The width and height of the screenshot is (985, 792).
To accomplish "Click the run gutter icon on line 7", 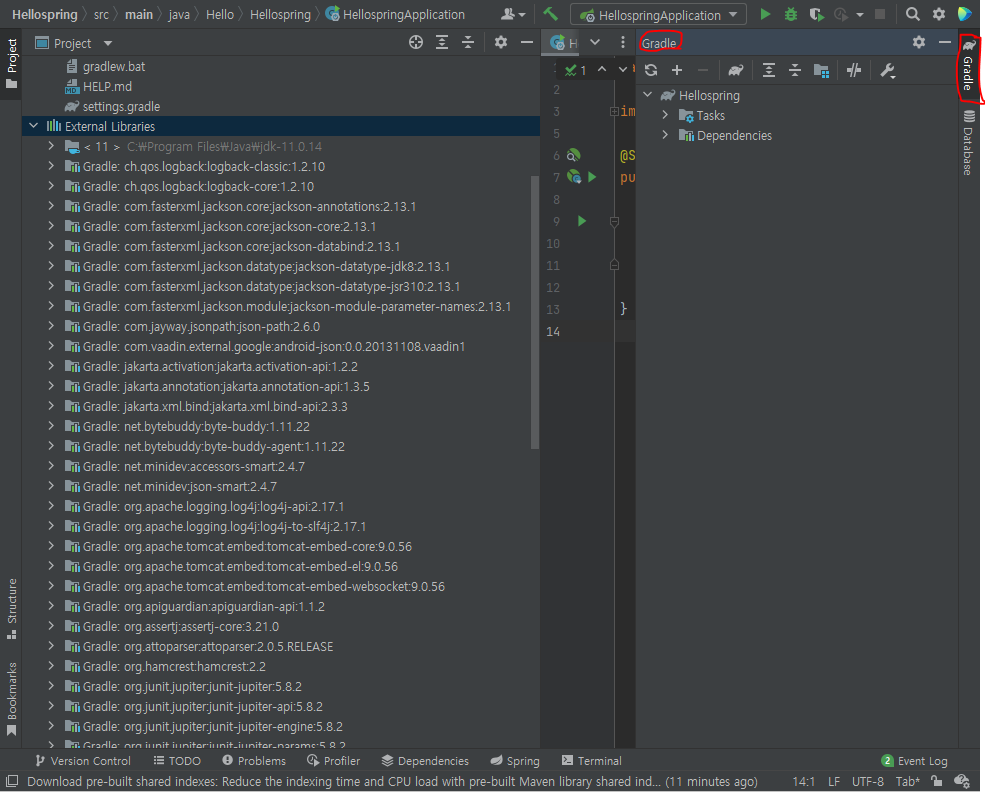I will (x=592, y=177).
